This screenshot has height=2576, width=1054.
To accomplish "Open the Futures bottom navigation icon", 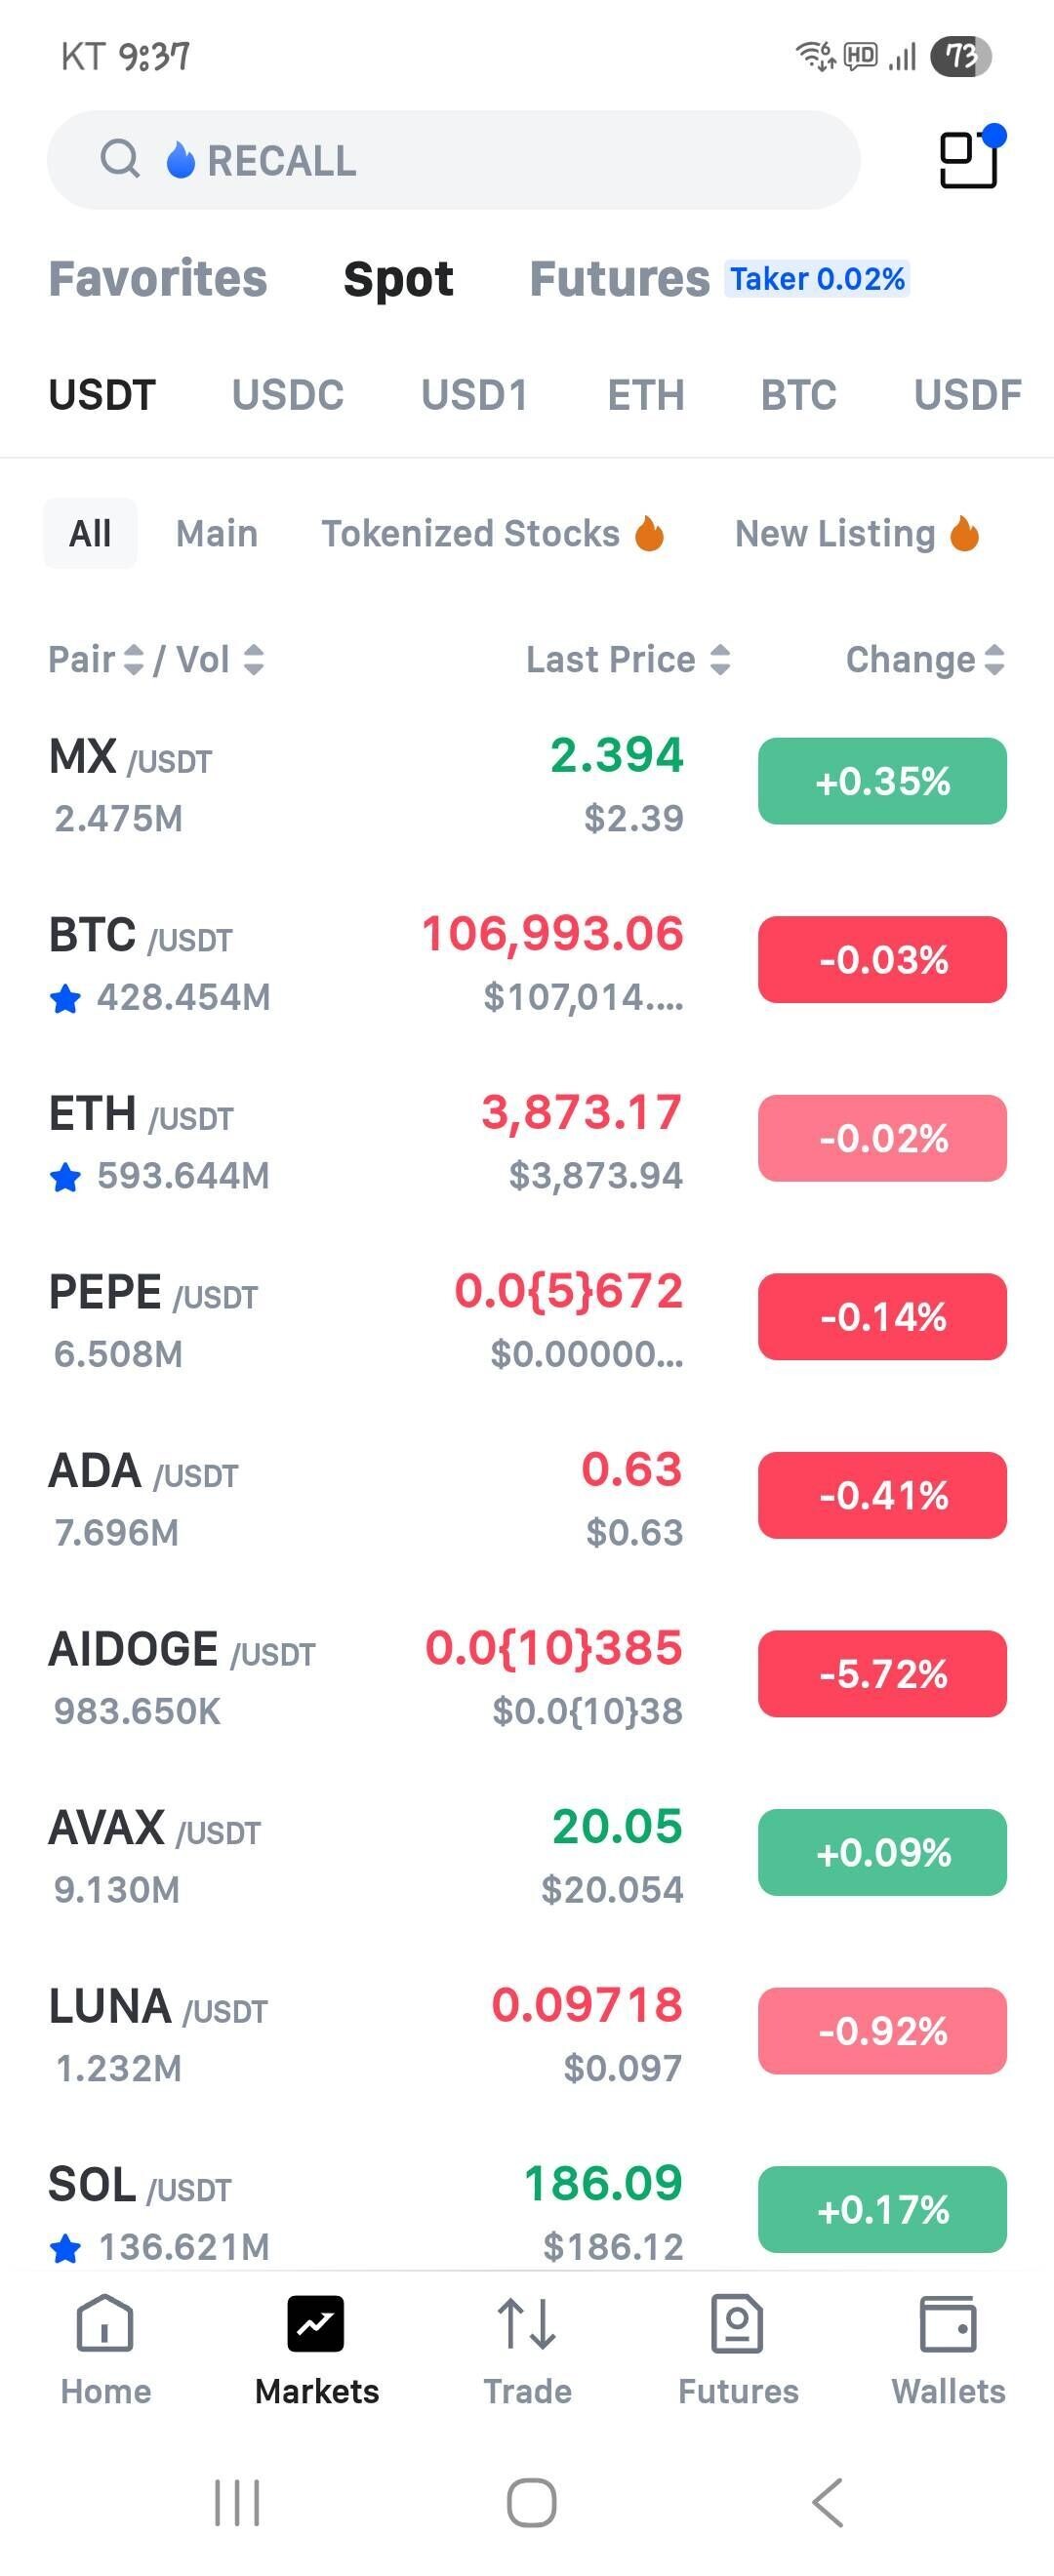I will point(737,2323).
